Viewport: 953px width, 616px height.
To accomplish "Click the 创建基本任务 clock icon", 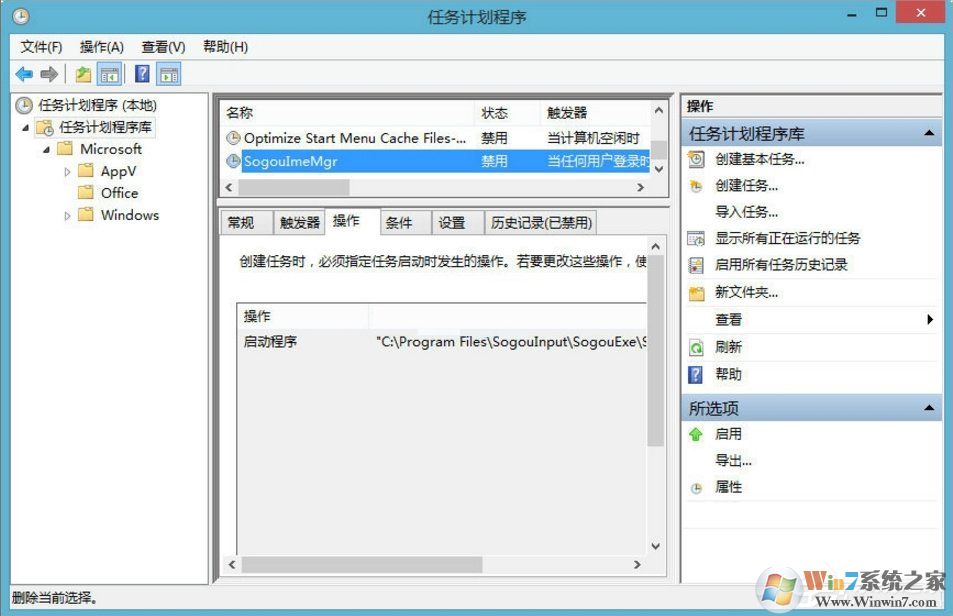I will [x=694, y=158].
